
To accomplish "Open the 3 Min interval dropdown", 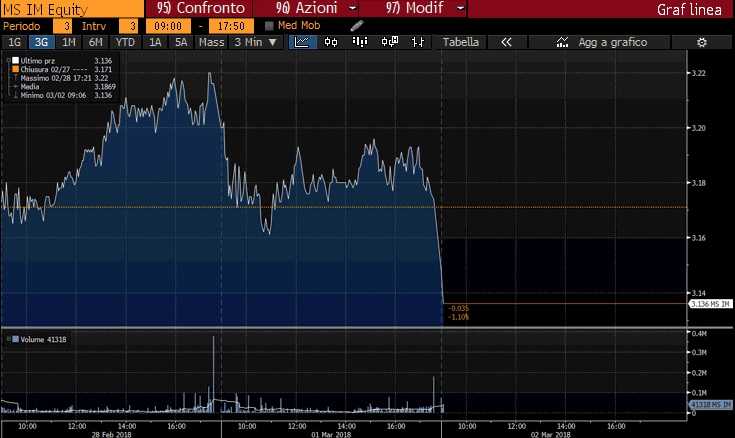I will (x=256, y=42).
